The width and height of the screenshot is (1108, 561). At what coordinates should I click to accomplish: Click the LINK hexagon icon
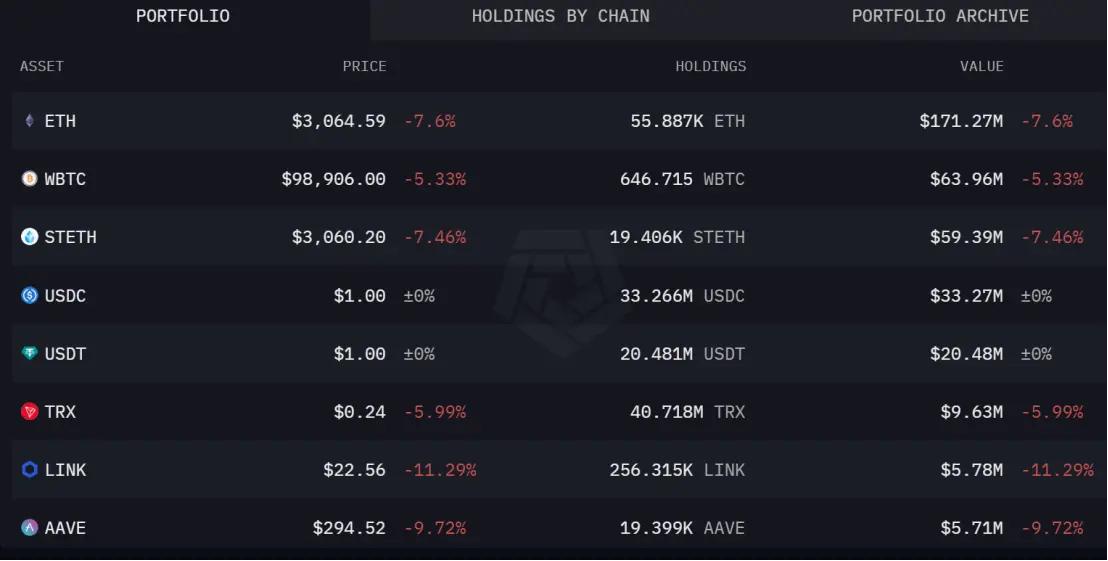click(x=29, y=469)
